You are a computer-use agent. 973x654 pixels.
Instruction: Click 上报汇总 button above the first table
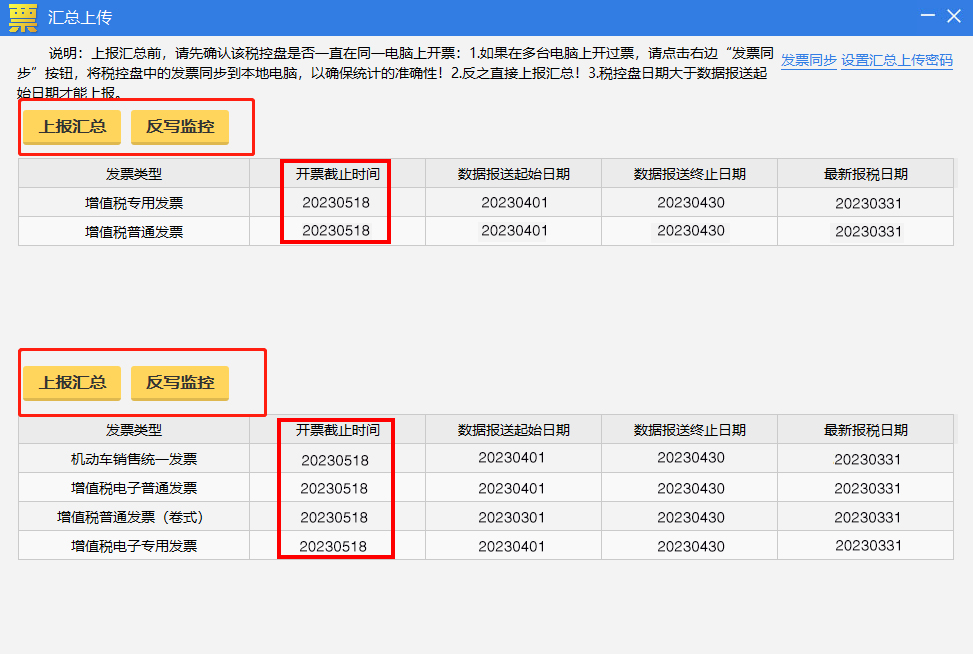[x=72, y=127]
